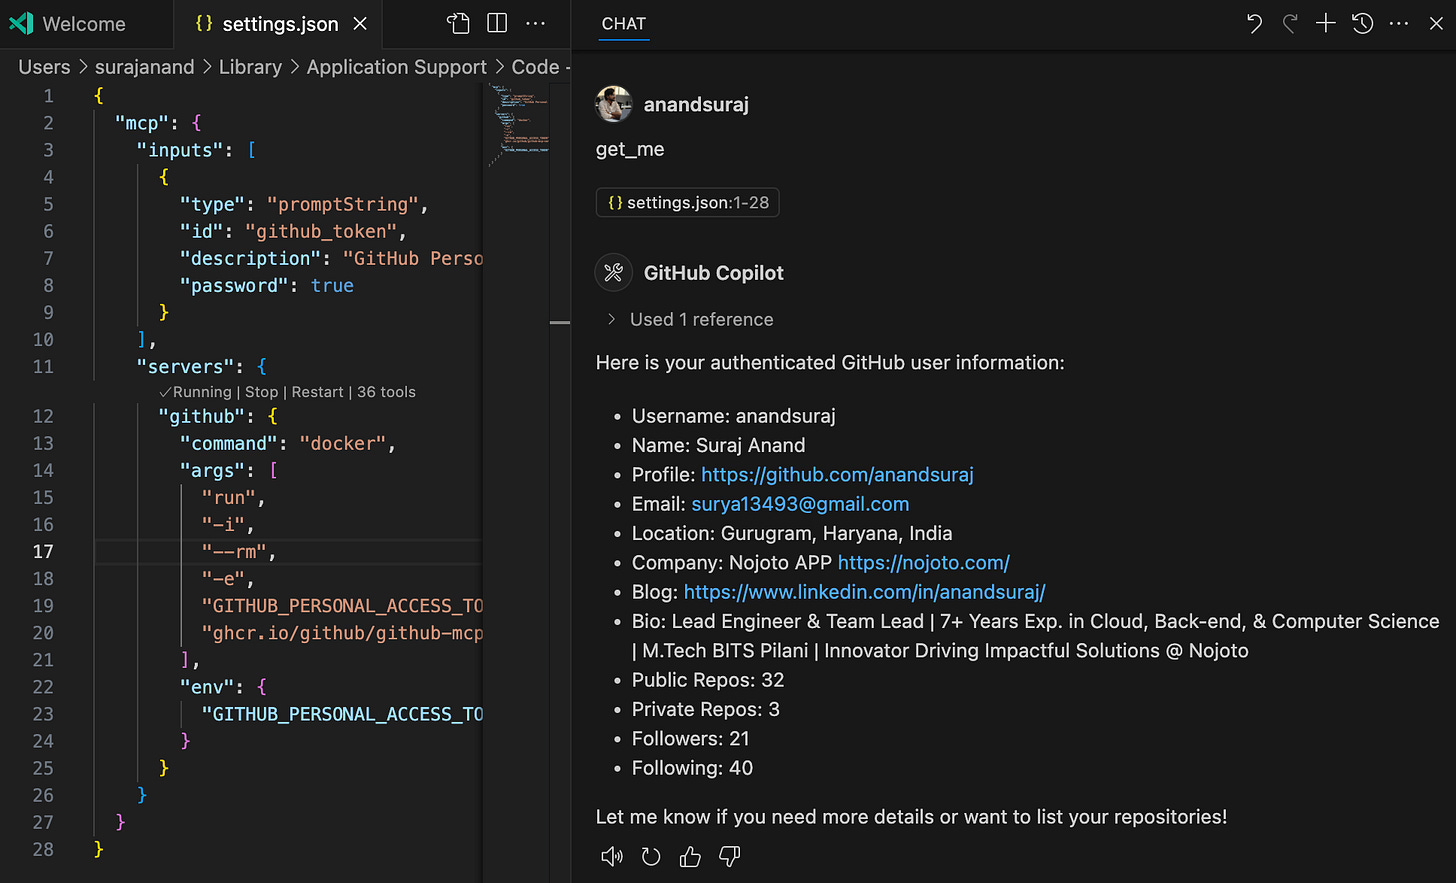
Task: Redo last chat request
Action: [1290, 24]
